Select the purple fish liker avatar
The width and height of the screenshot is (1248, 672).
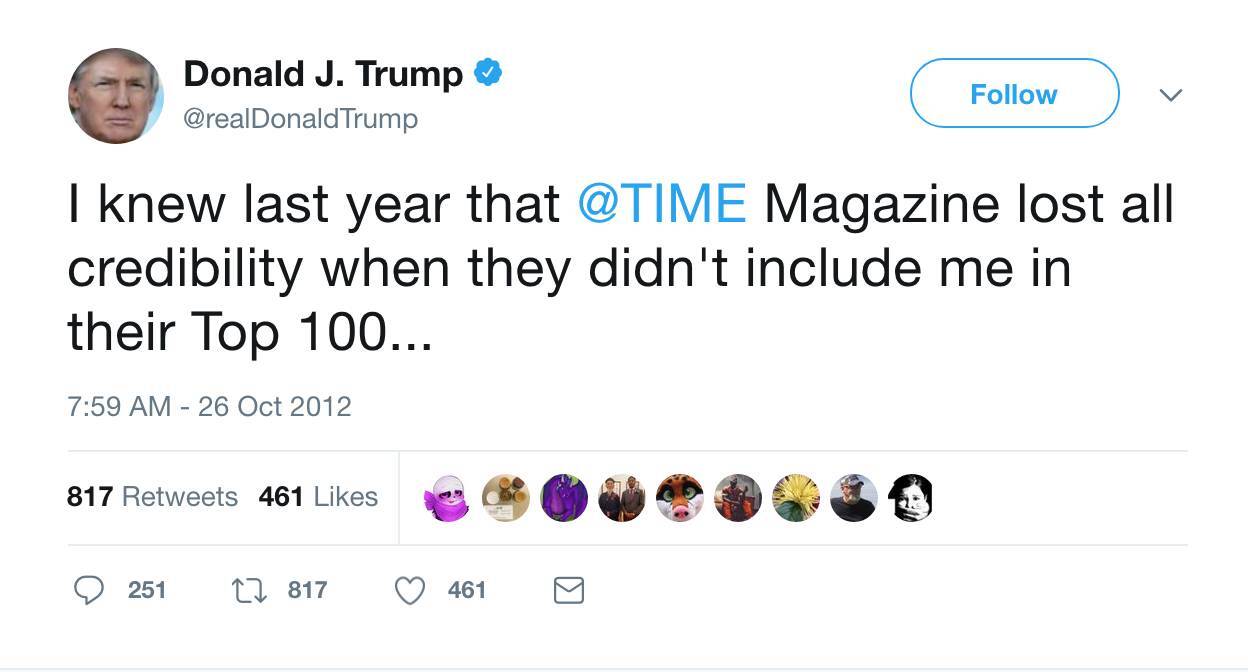(447, 497)
